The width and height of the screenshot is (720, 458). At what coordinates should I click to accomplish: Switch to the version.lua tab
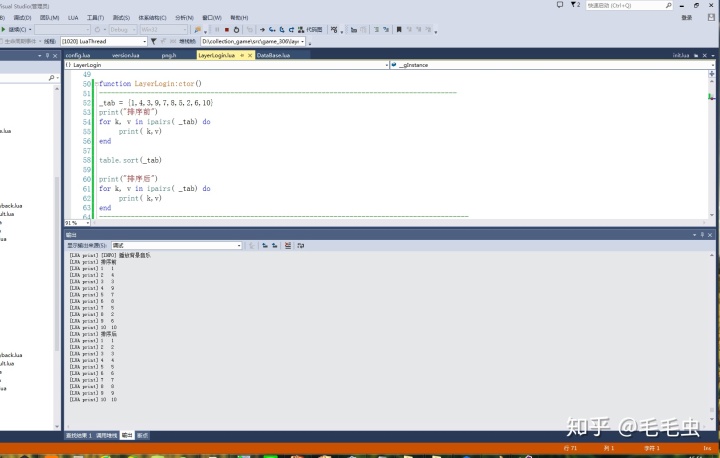[x=125, y=55]
